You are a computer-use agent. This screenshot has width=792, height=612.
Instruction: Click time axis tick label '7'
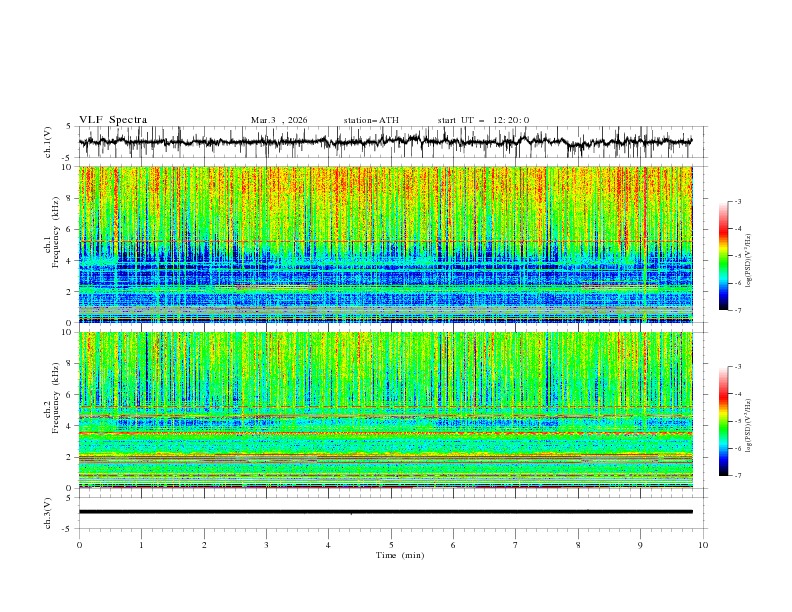(515, 545)
